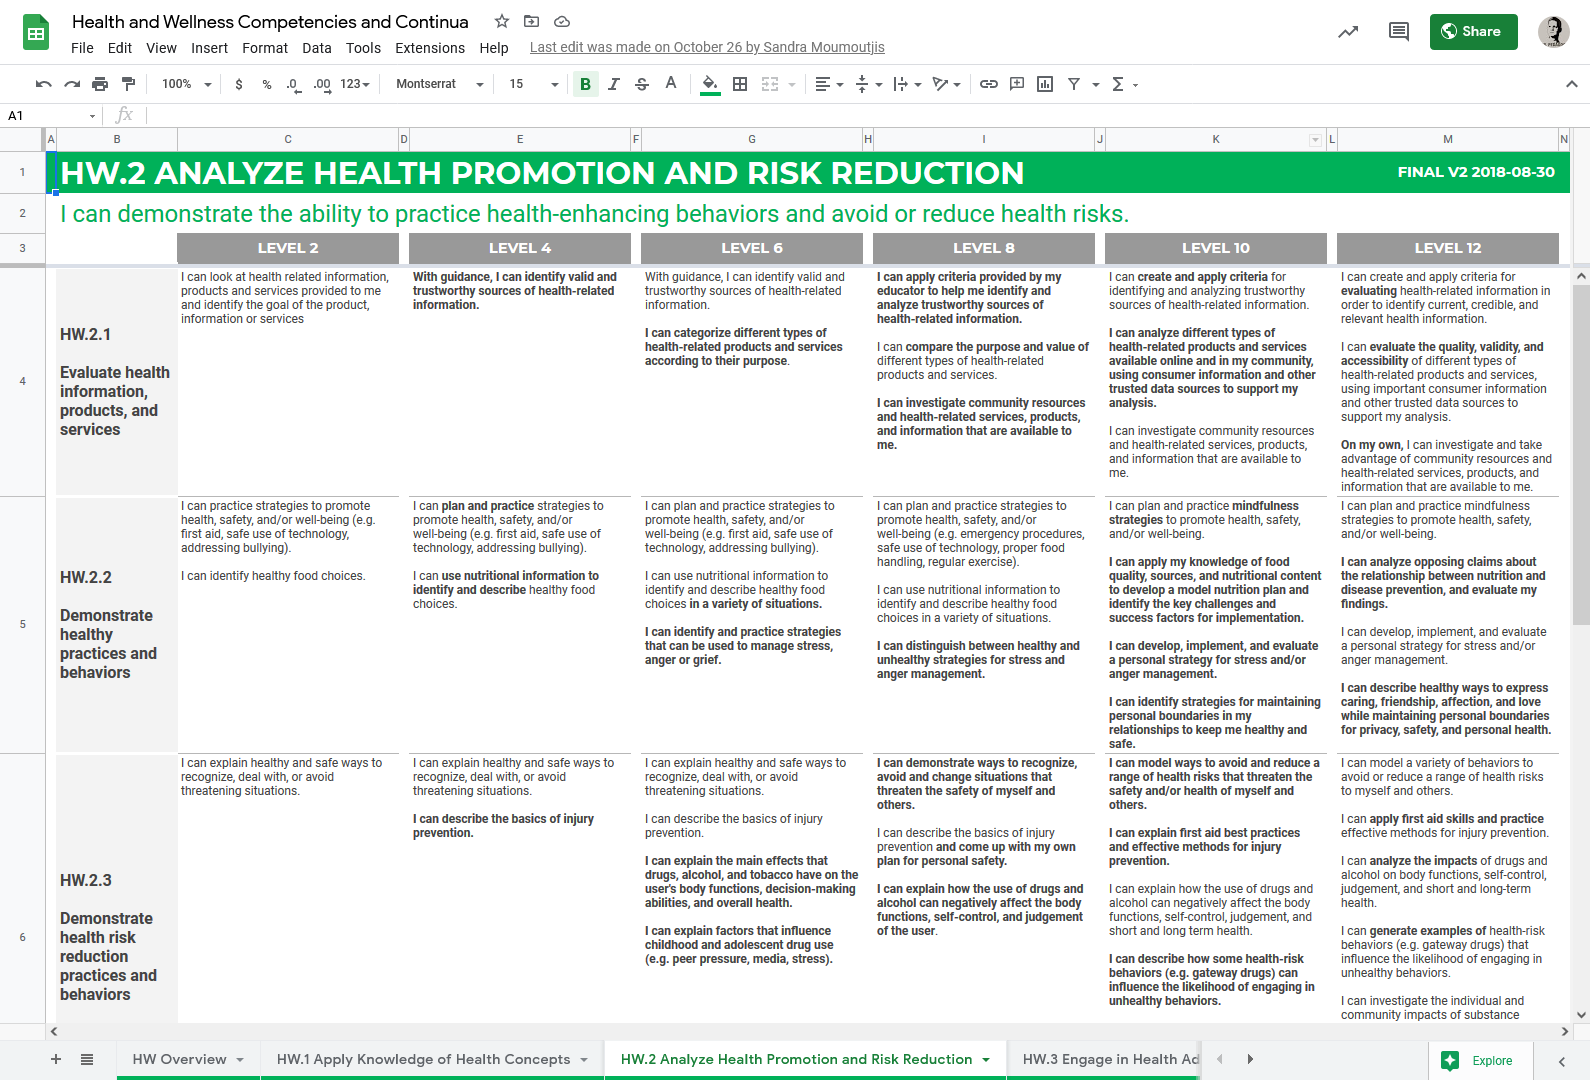Click the green Share button

pyautogui.click(x=1473, y=32)
